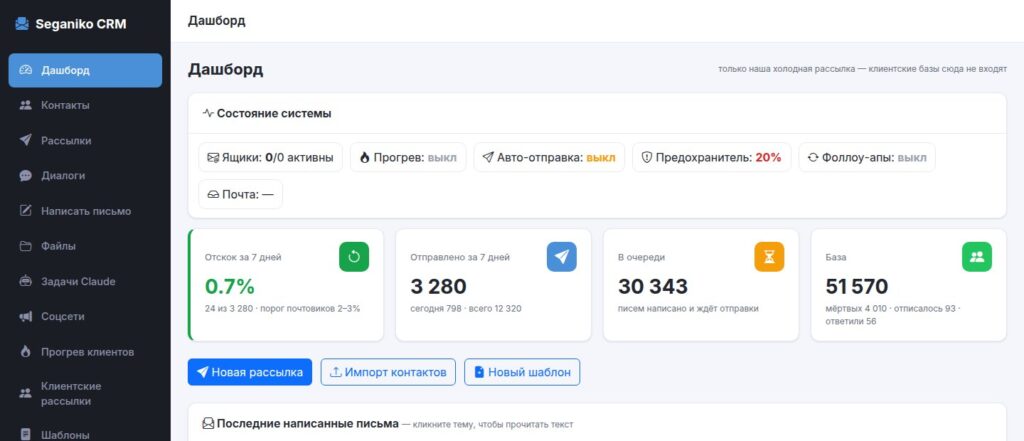Click the flame icon in Прогрев status chip
This screenshot has width=1024, height=441.
coord(364,157)
